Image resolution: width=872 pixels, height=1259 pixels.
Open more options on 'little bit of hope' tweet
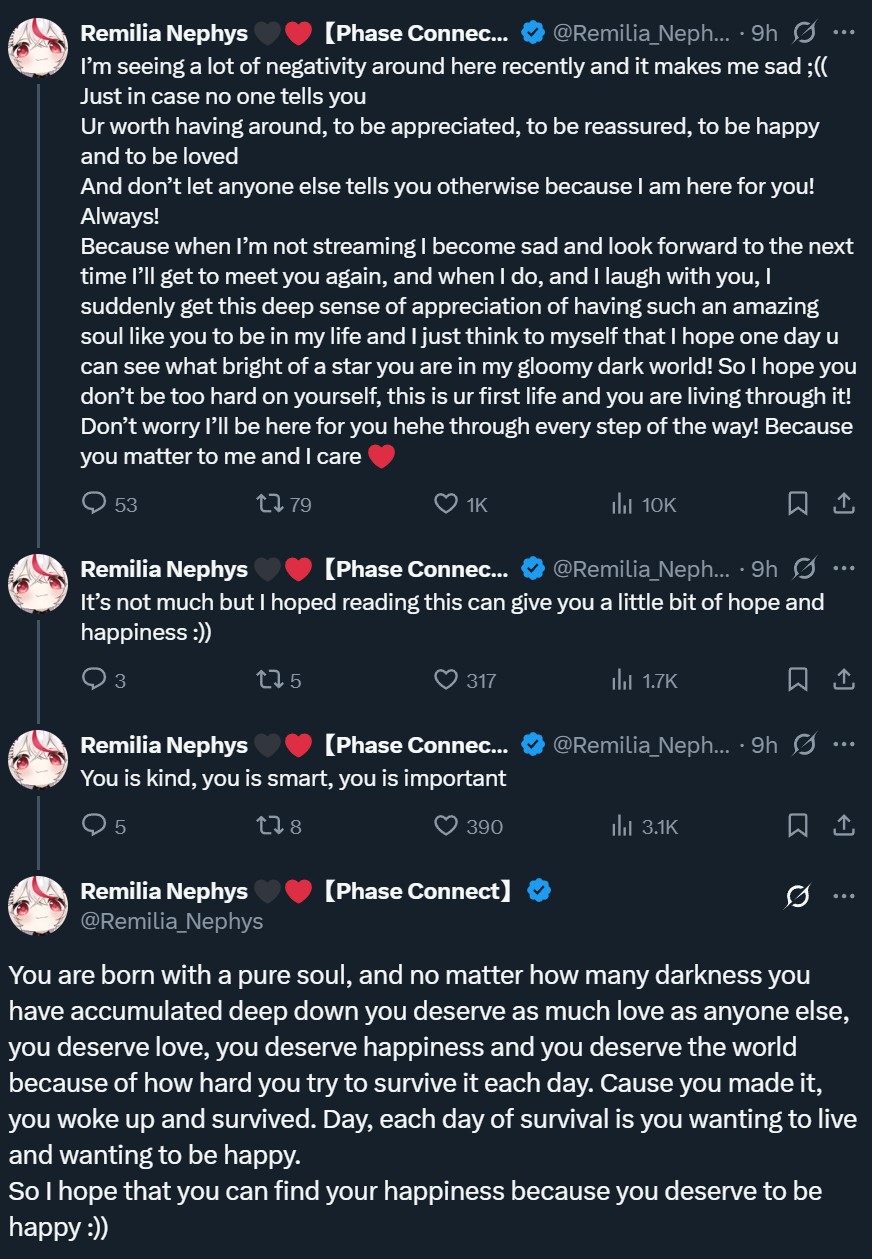[844, 569]
